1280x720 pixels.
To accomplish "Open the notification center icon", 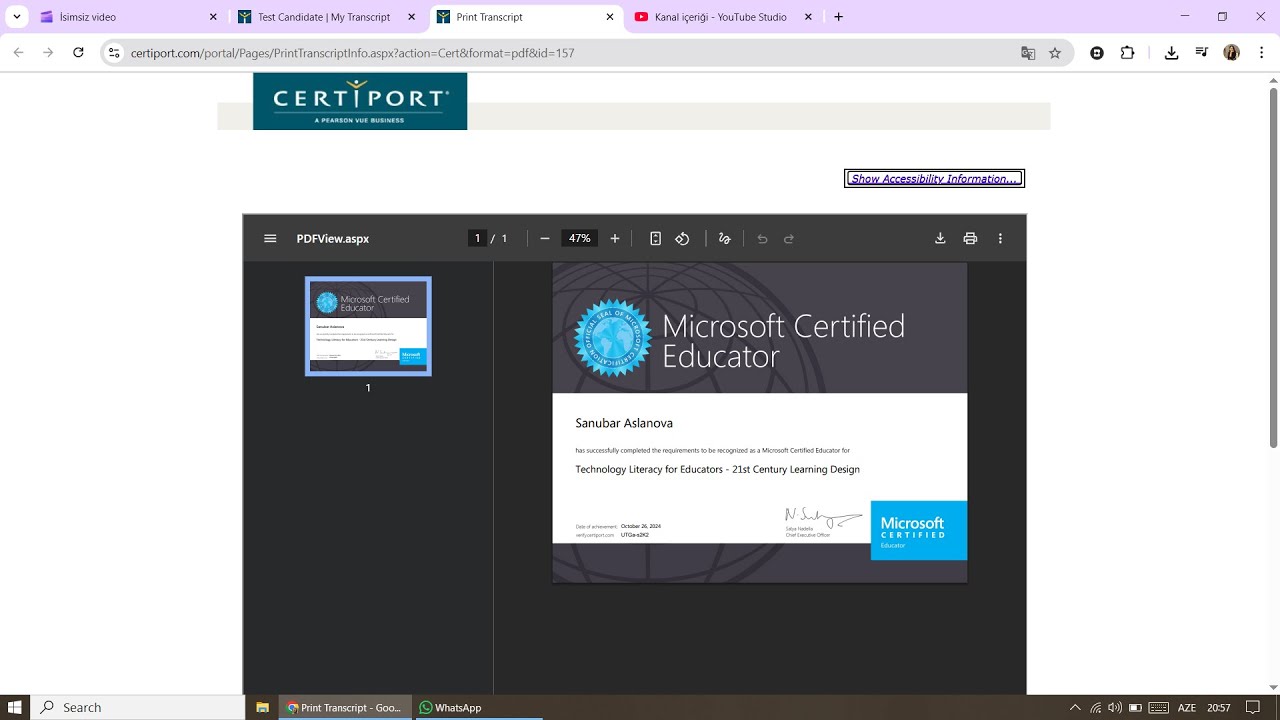I will tap(1253, 708).
